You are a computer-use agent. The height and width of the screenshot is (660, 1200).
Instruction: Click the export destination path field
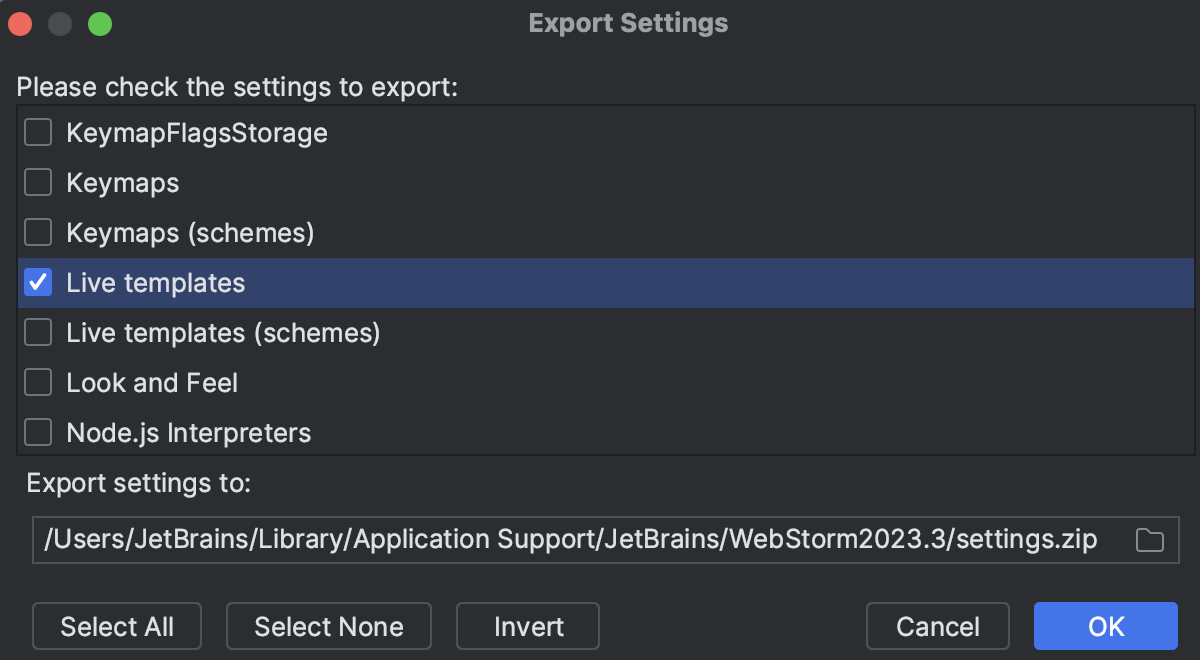(560, 539)
